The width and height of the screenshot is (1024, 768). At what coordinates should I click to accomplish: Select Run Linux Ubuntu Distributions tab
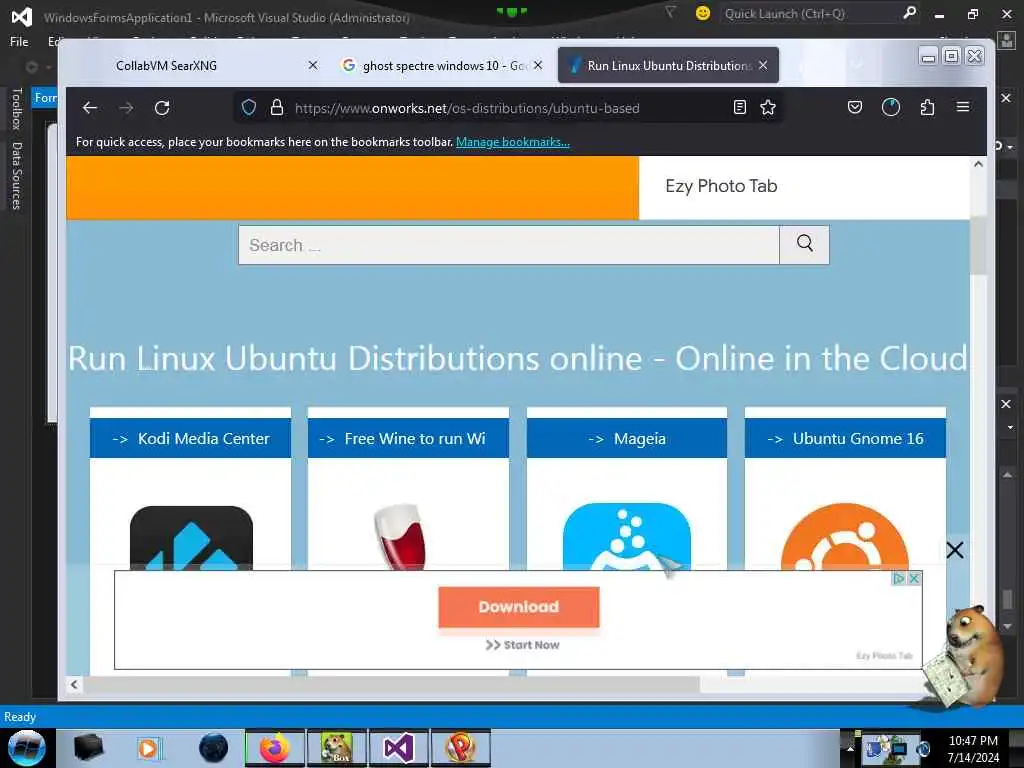click(x=668, y=65)
